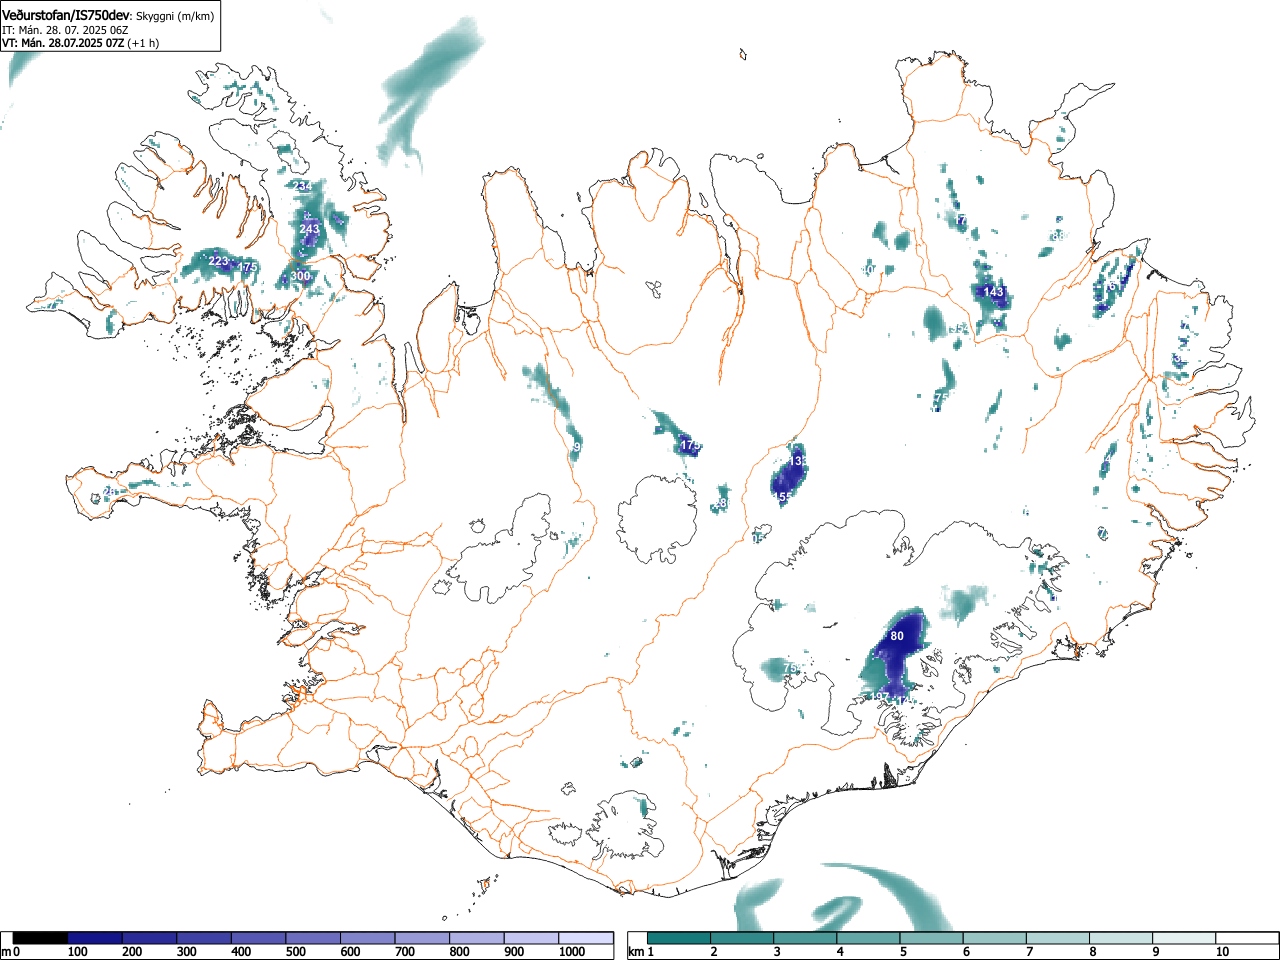This screenshot has width=1280, height=960.
Task: Click the '243' visibility value in the Westfjords
Action: [310, 229]
